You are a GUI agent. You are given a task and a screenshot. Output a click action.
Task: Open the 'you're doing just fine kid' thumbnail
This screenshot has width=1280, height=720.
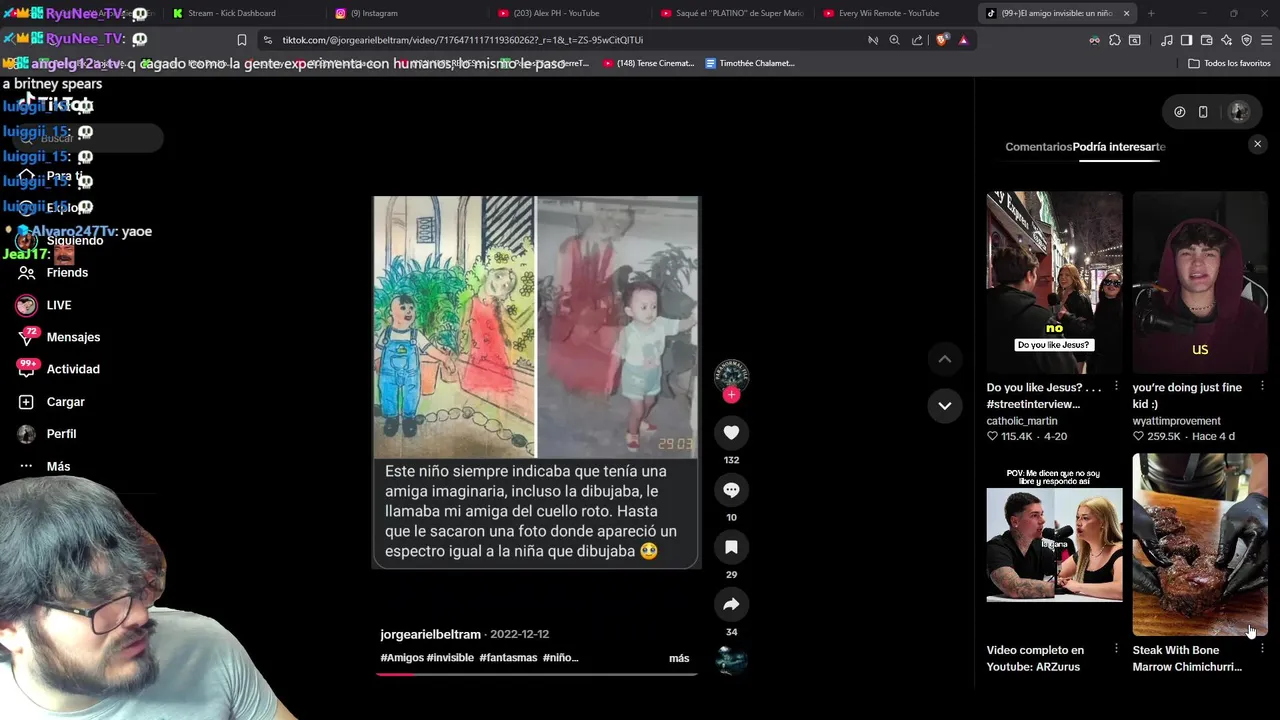[x=1200, y=282]
